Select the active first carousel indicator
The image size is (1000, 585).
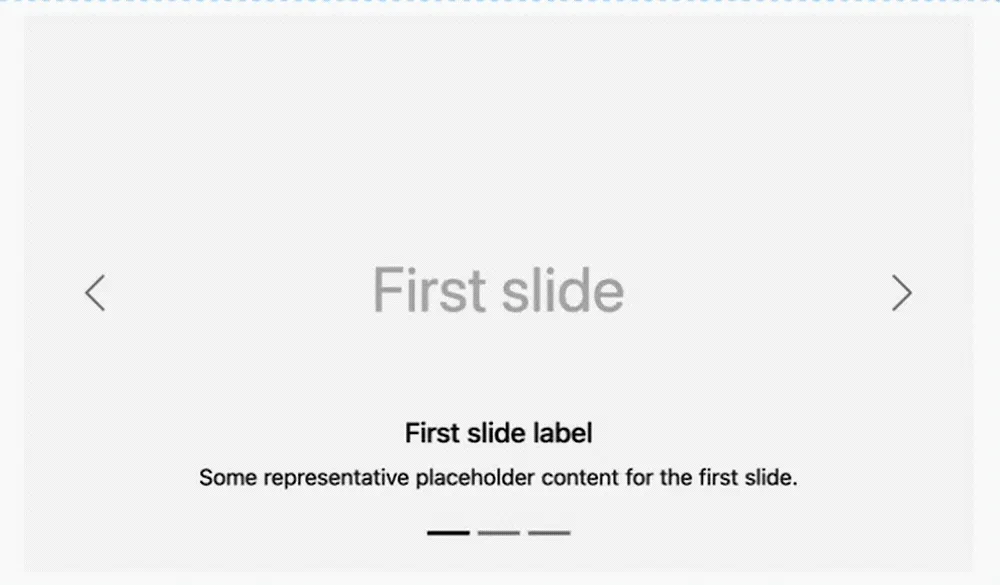(x=448, y=533)
